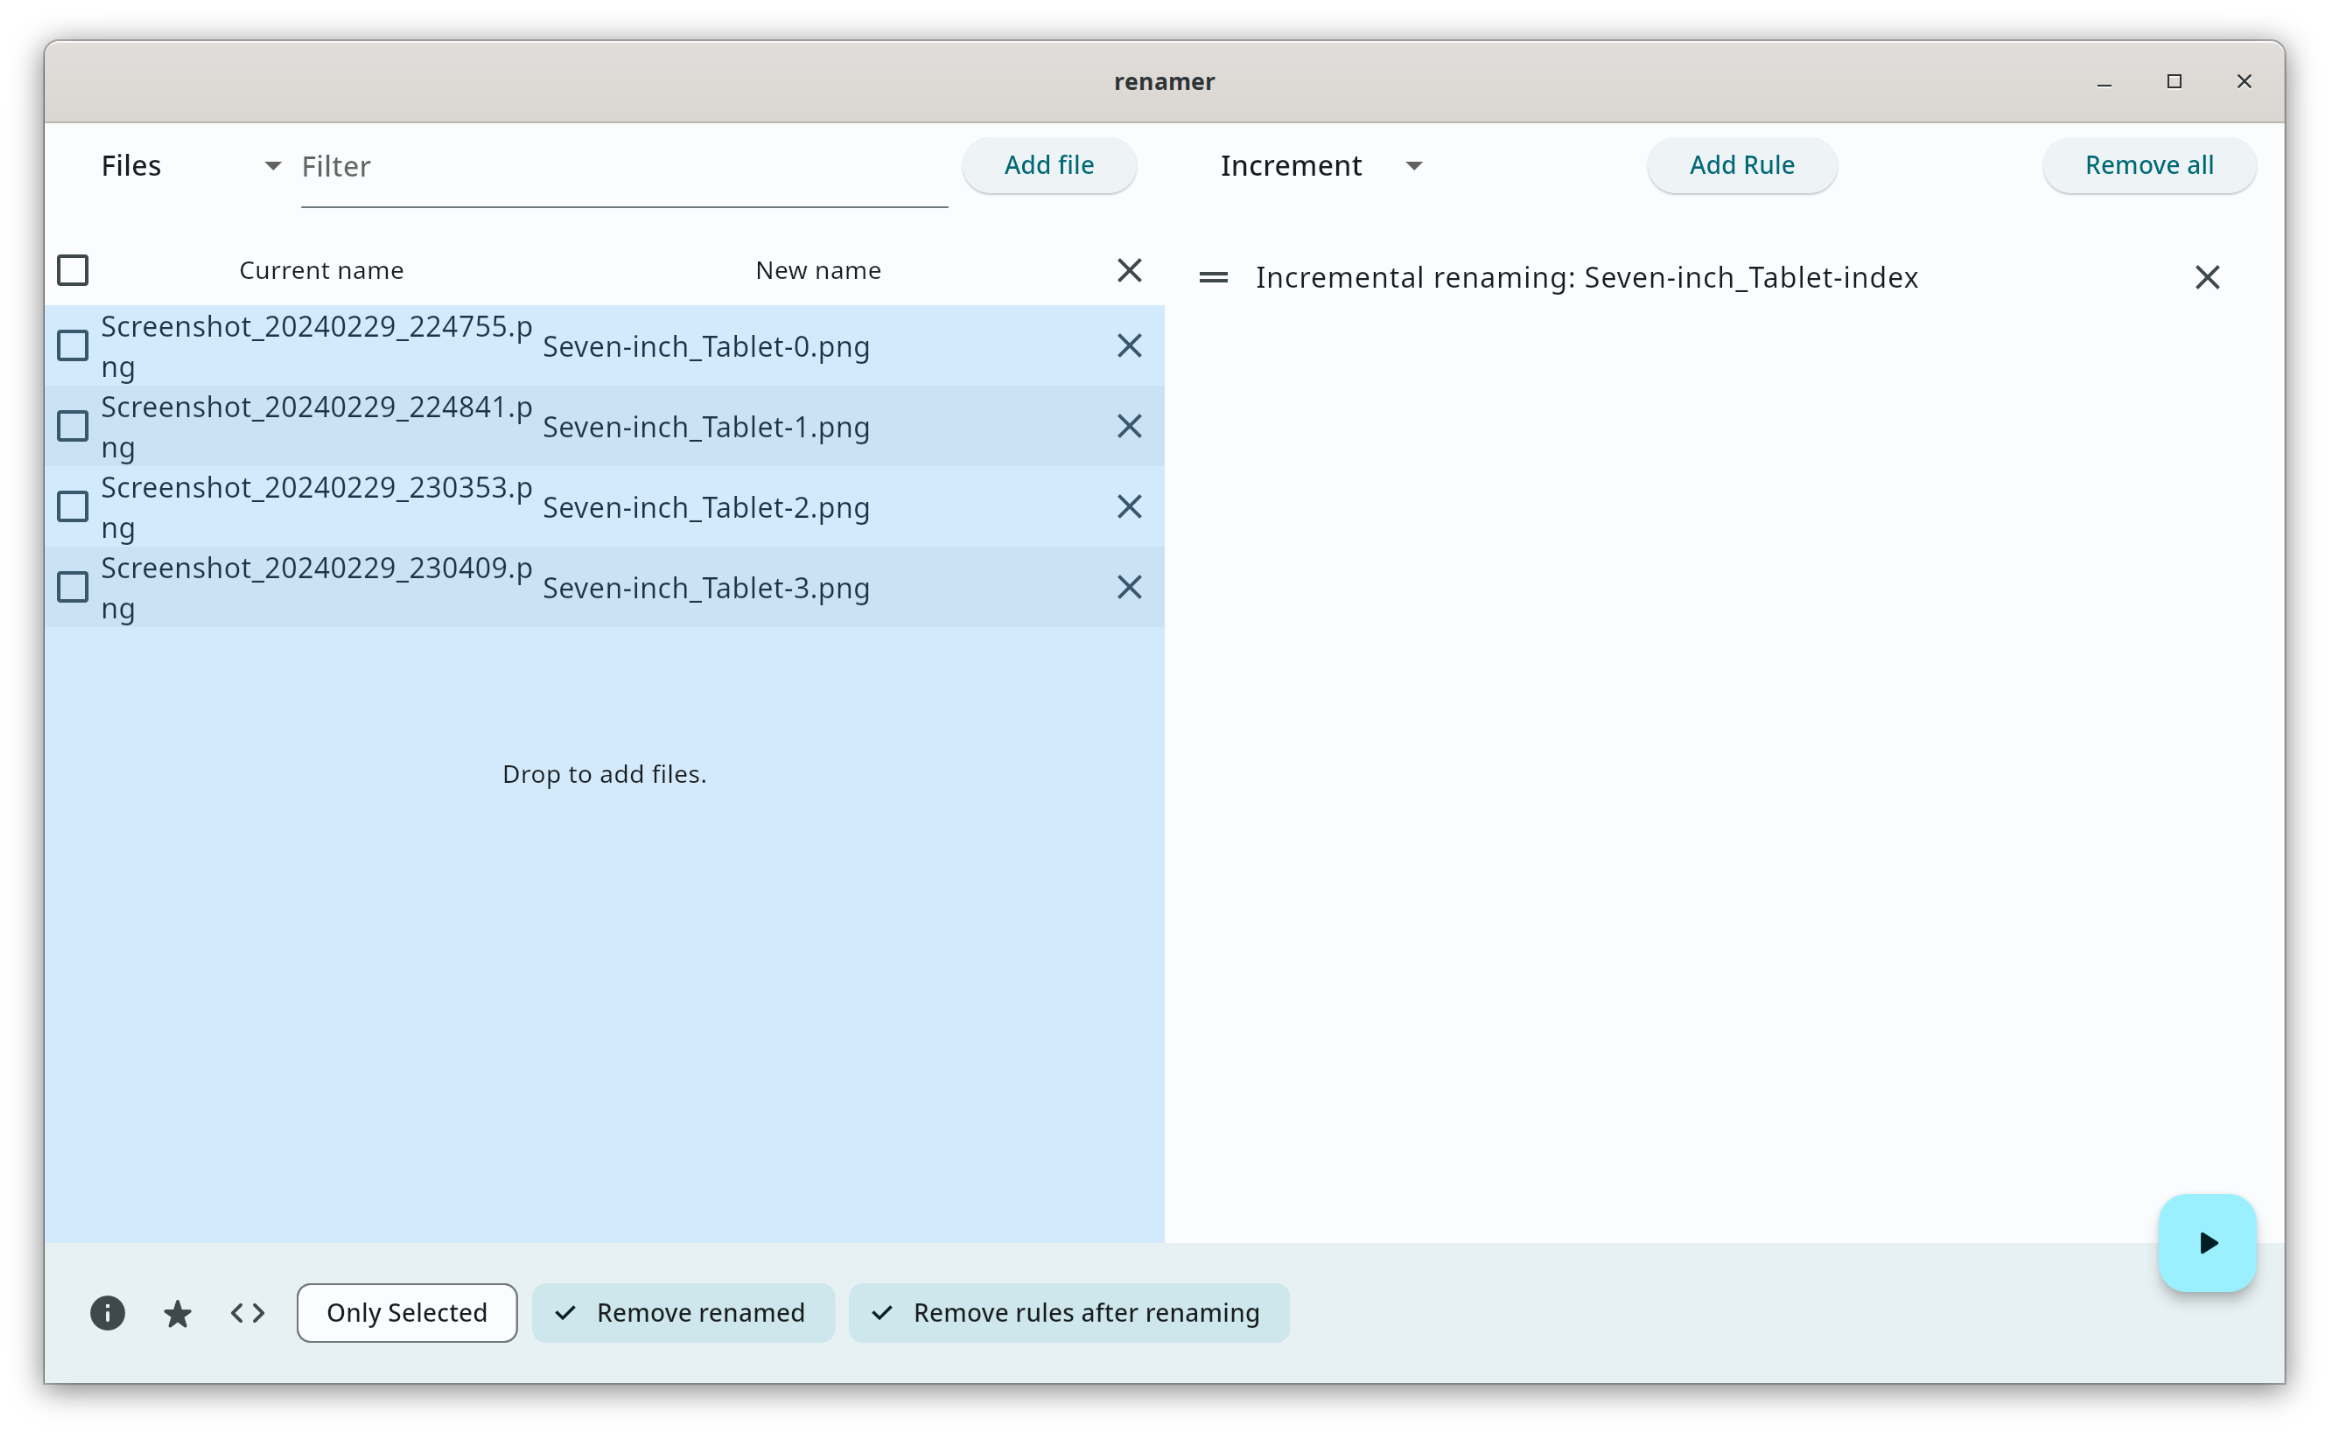Check the select-all files checkbox
This screenshot has height=1433, width=2331.
(73, 270)
